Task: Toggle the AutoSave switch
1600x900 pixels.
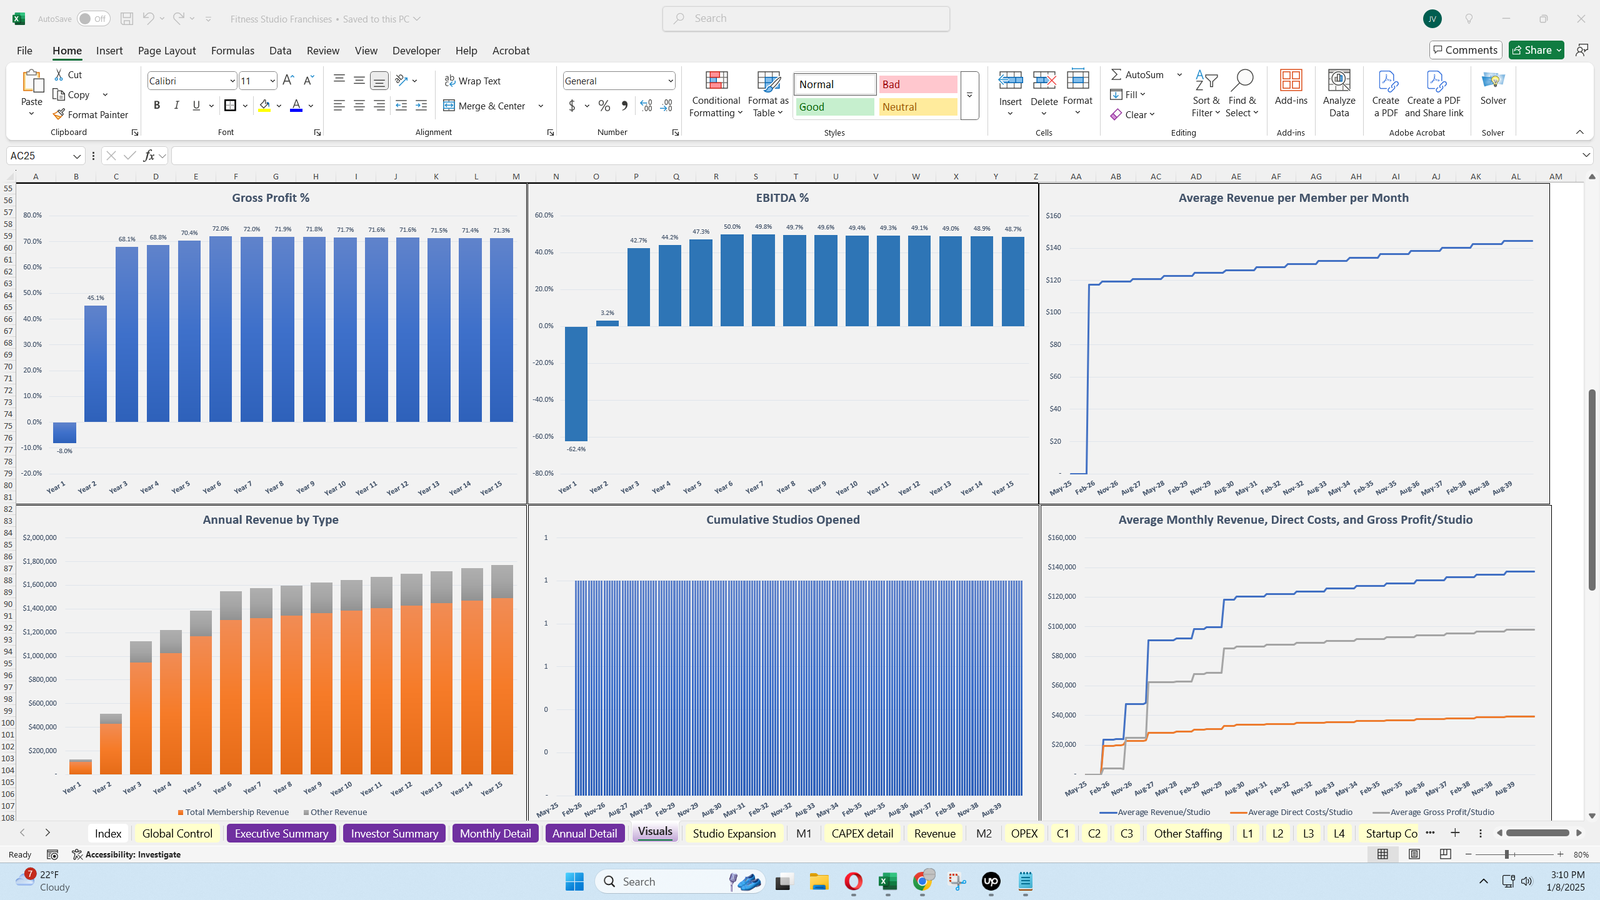Action: coord(93,19)
